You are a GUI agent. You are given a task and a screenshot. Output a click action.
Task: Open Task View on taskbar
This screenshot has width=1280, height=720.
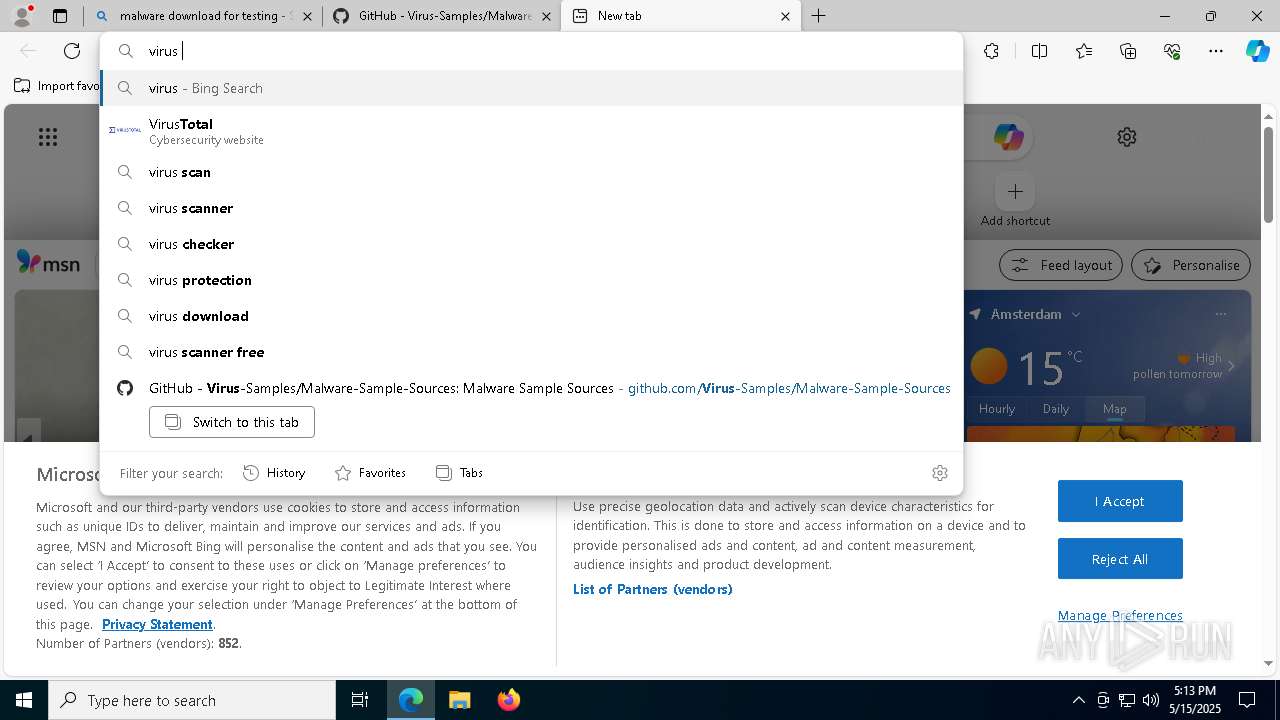coord(360,700)
